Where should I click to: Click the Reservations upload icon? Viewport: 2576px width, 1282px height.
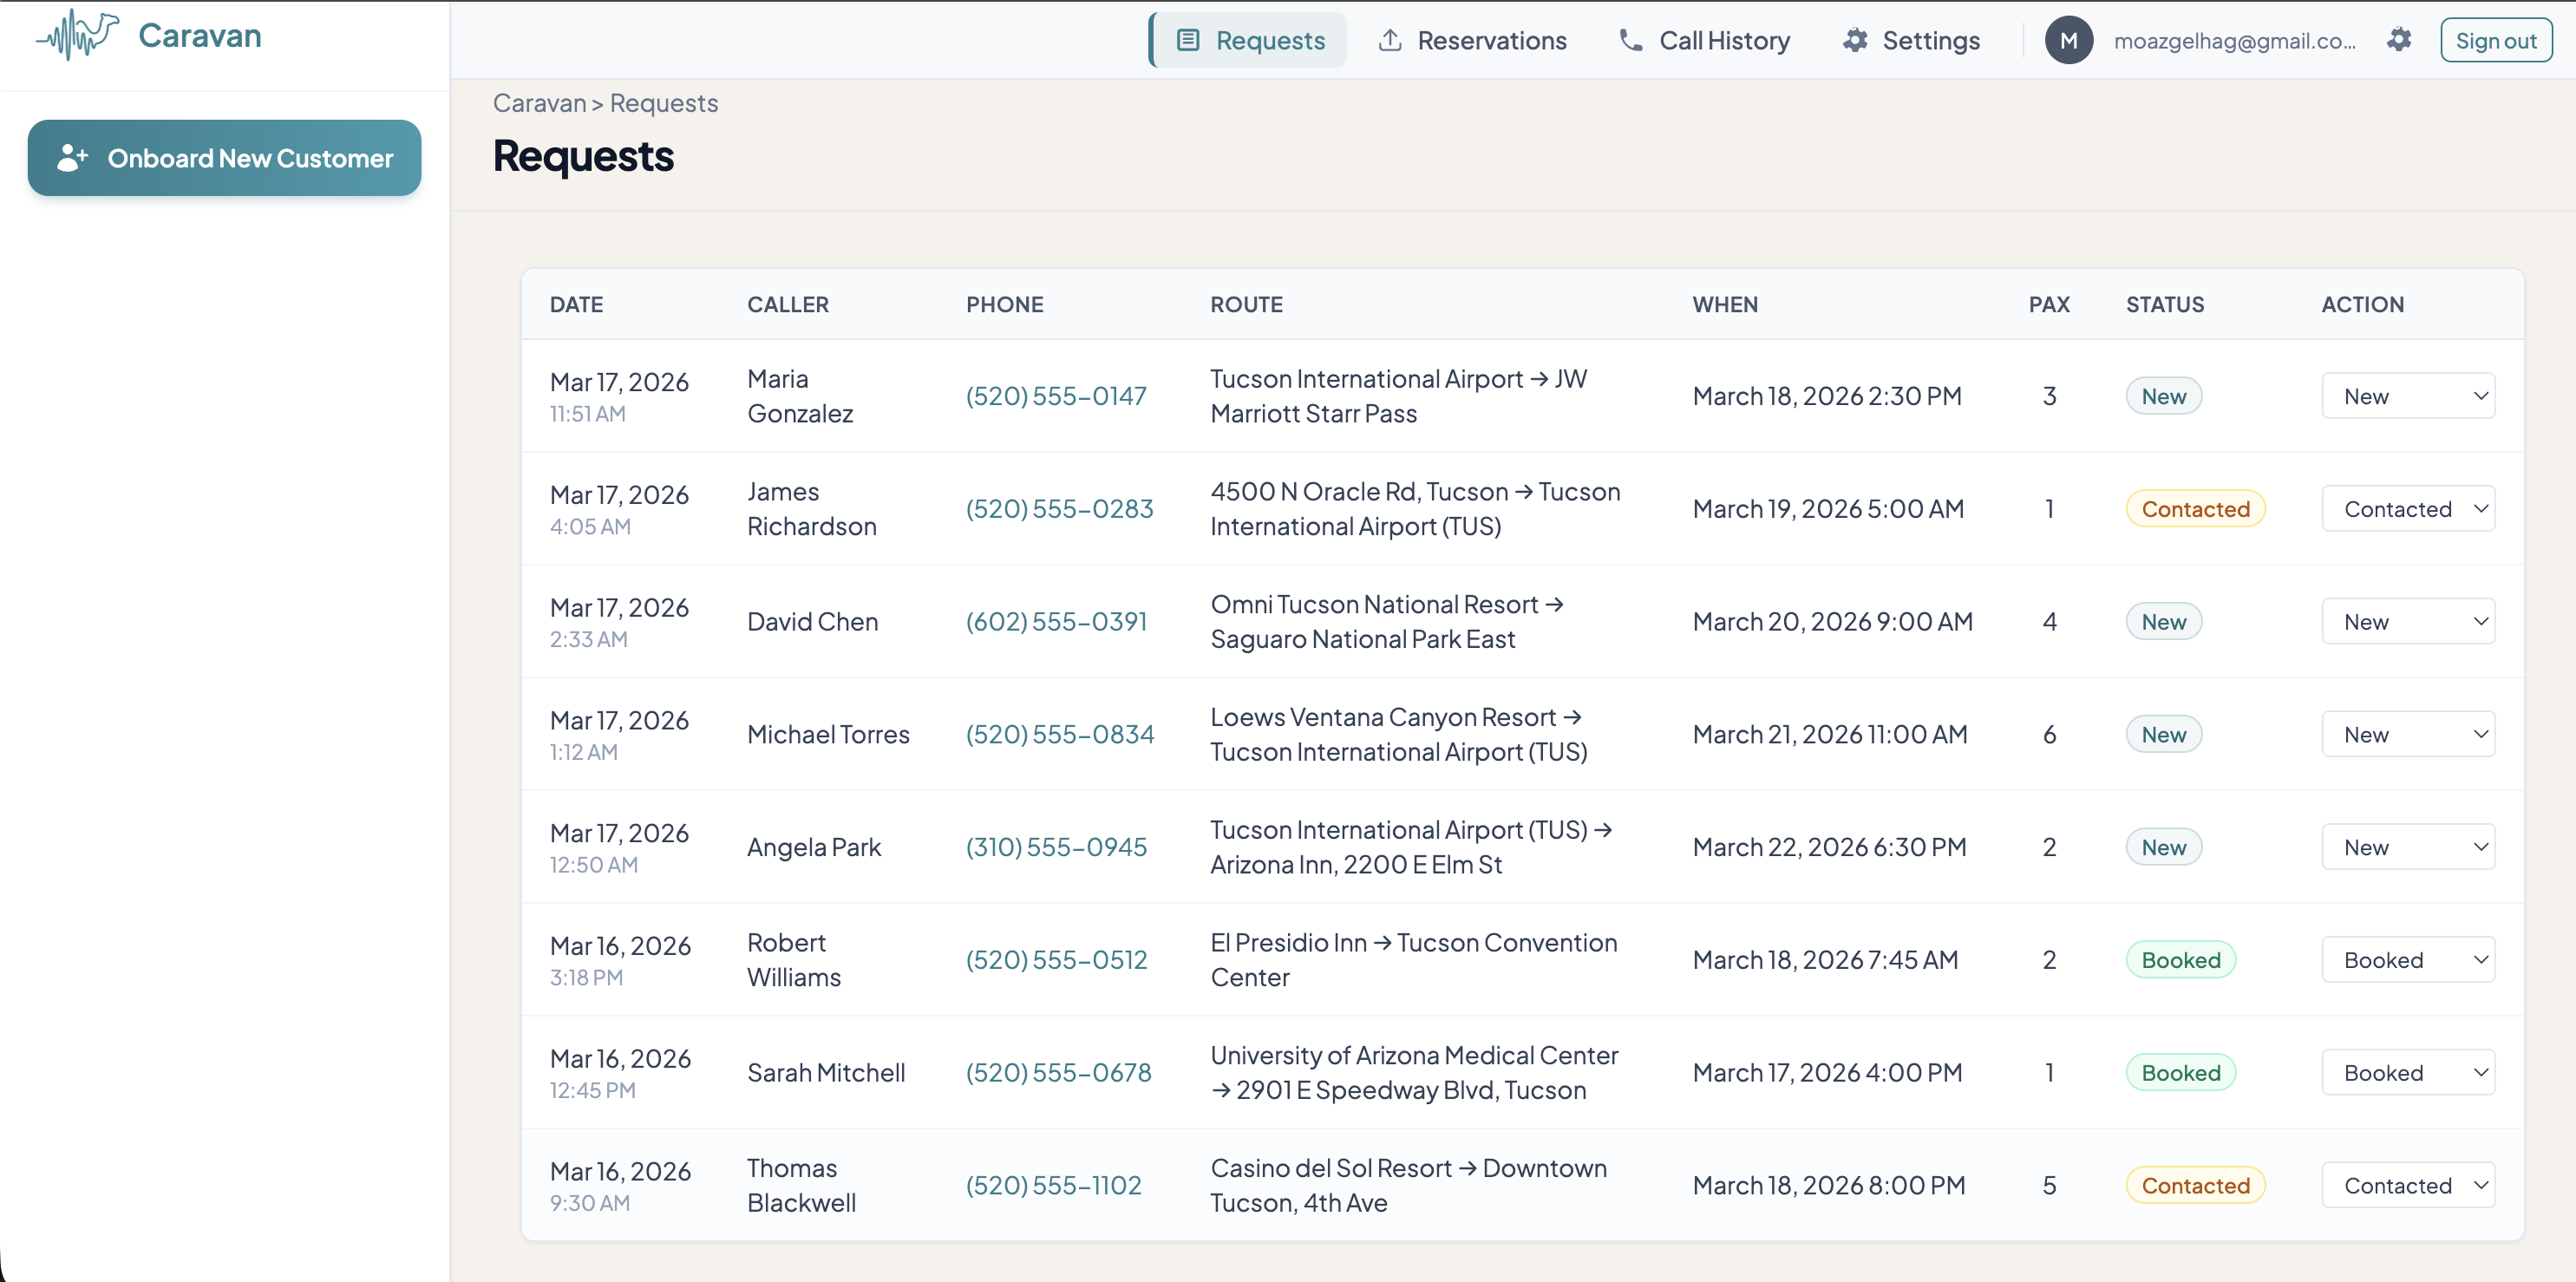coord(1389,41)
